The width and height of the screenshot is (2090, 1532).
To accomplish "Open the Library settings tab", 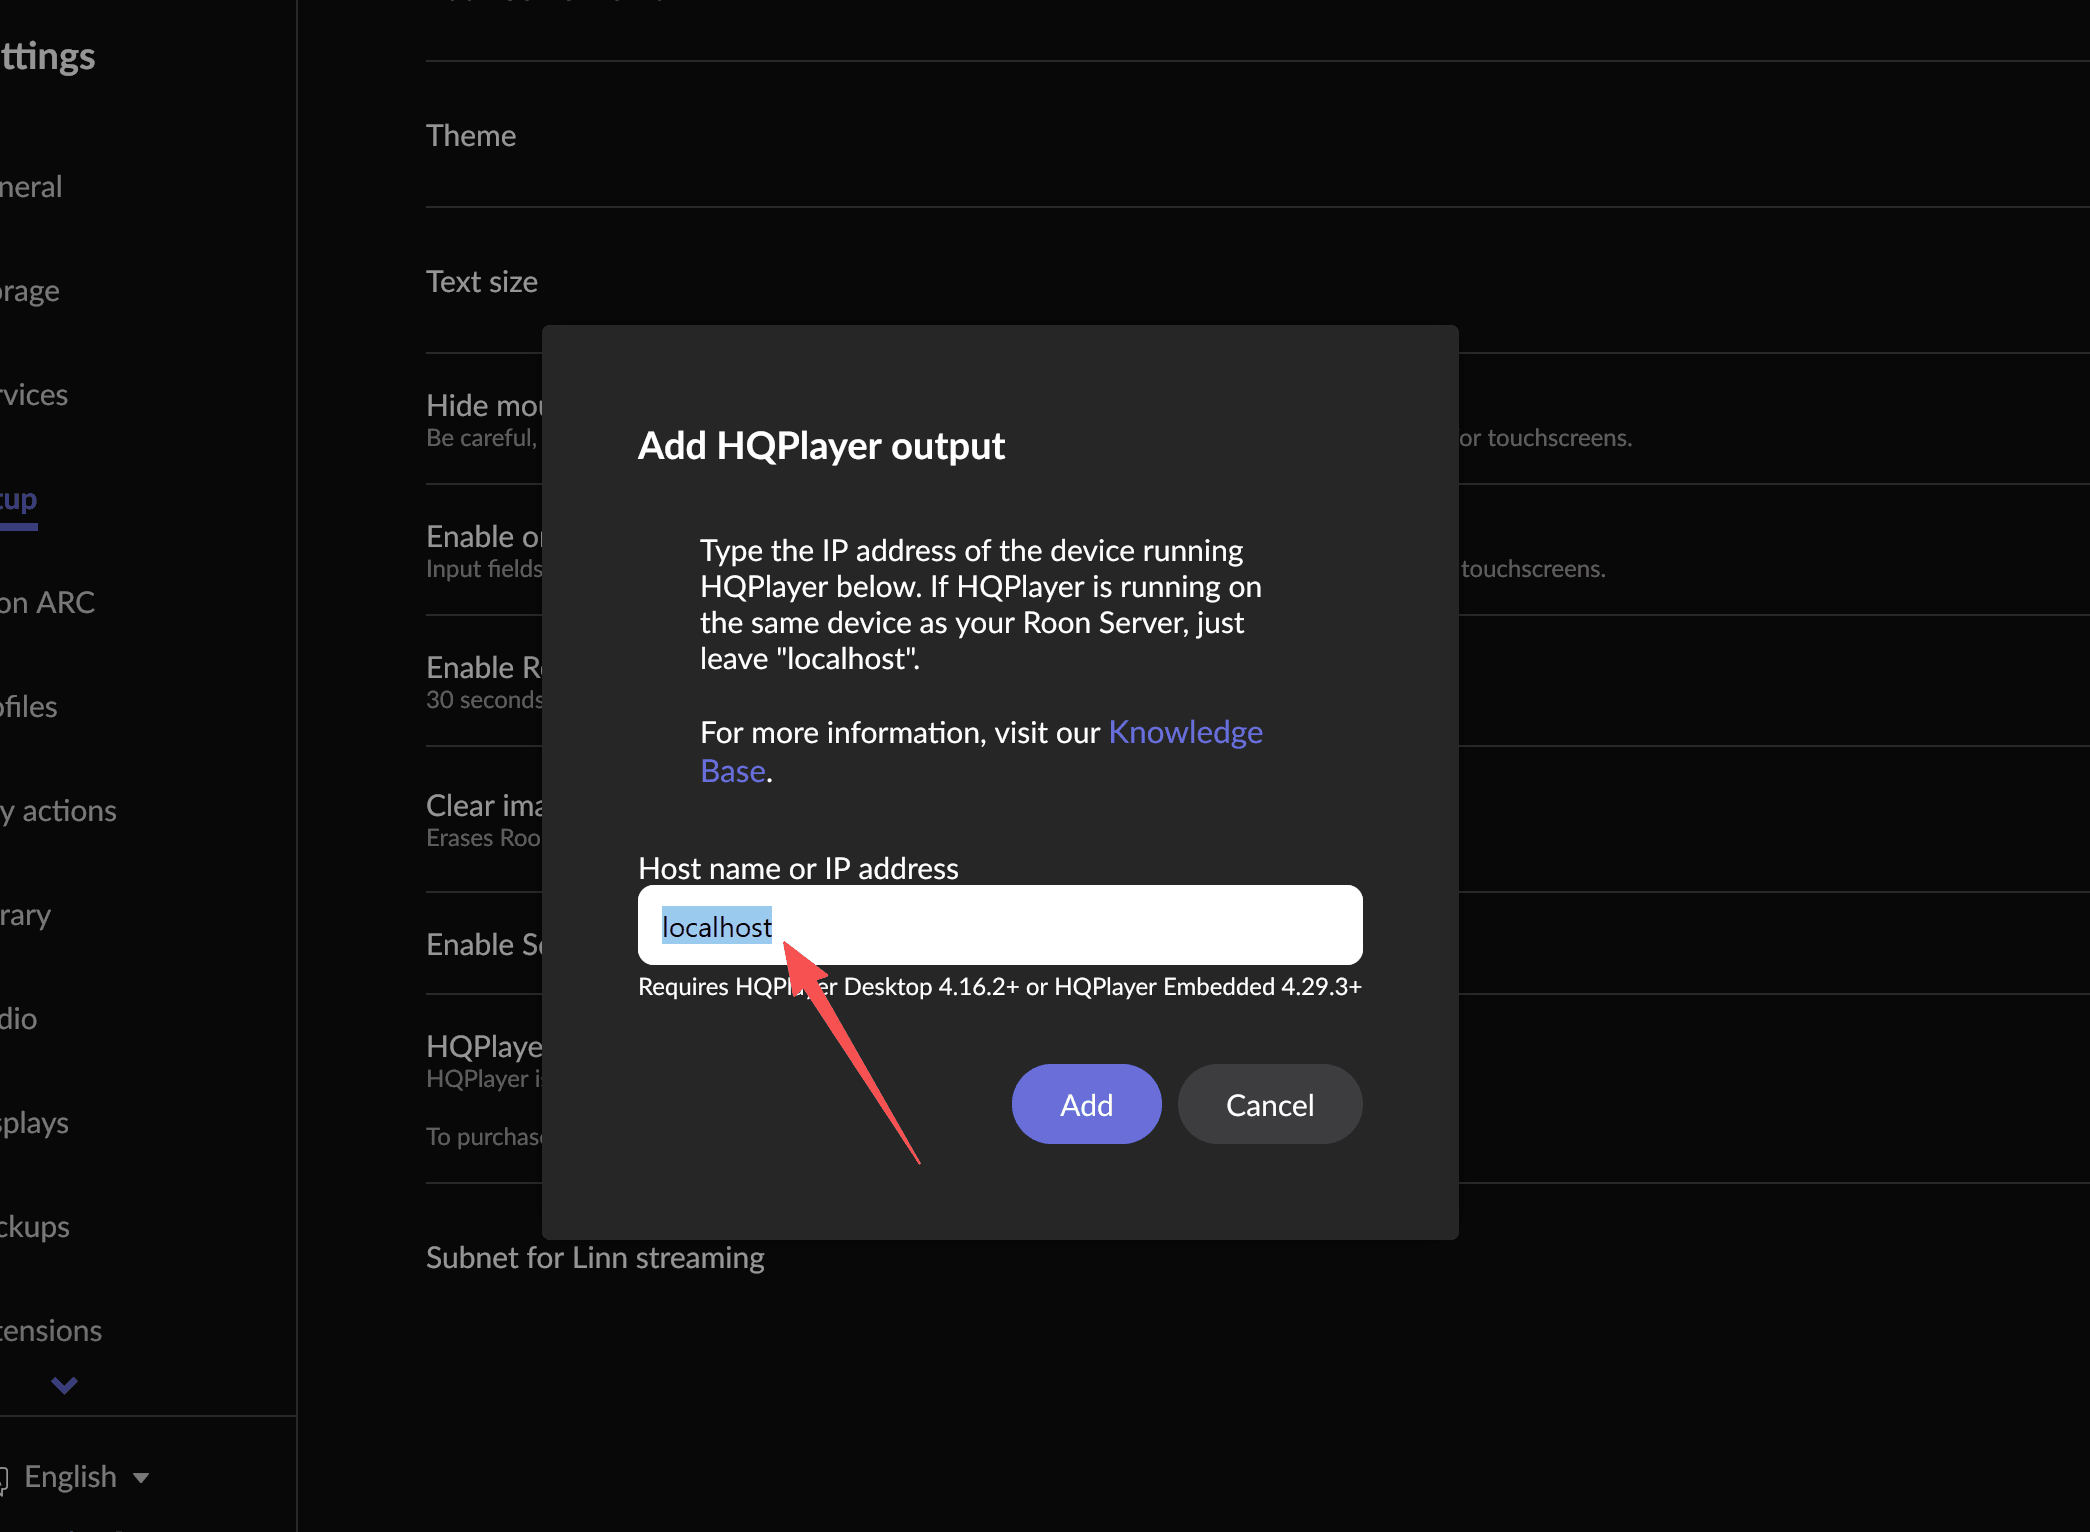I will click(26, 915).
